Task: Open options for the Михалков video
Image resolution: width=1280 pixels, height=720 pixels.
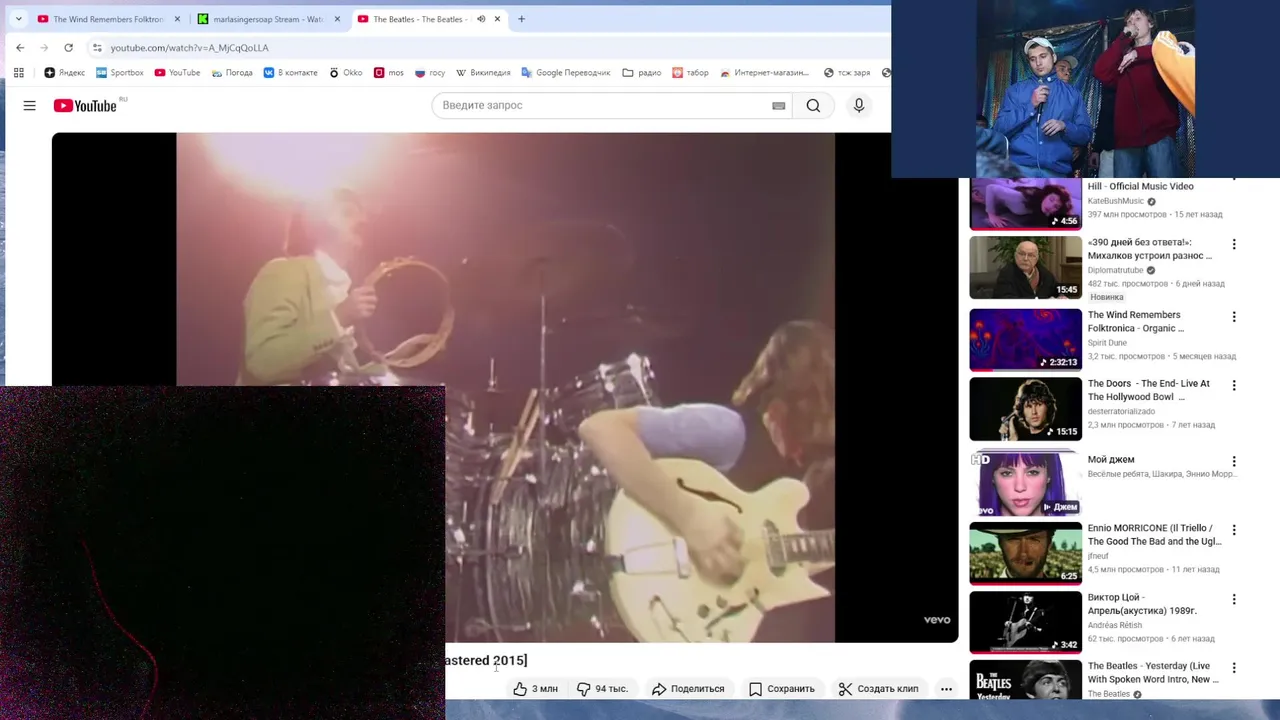Action: (x=1234, y=244)
